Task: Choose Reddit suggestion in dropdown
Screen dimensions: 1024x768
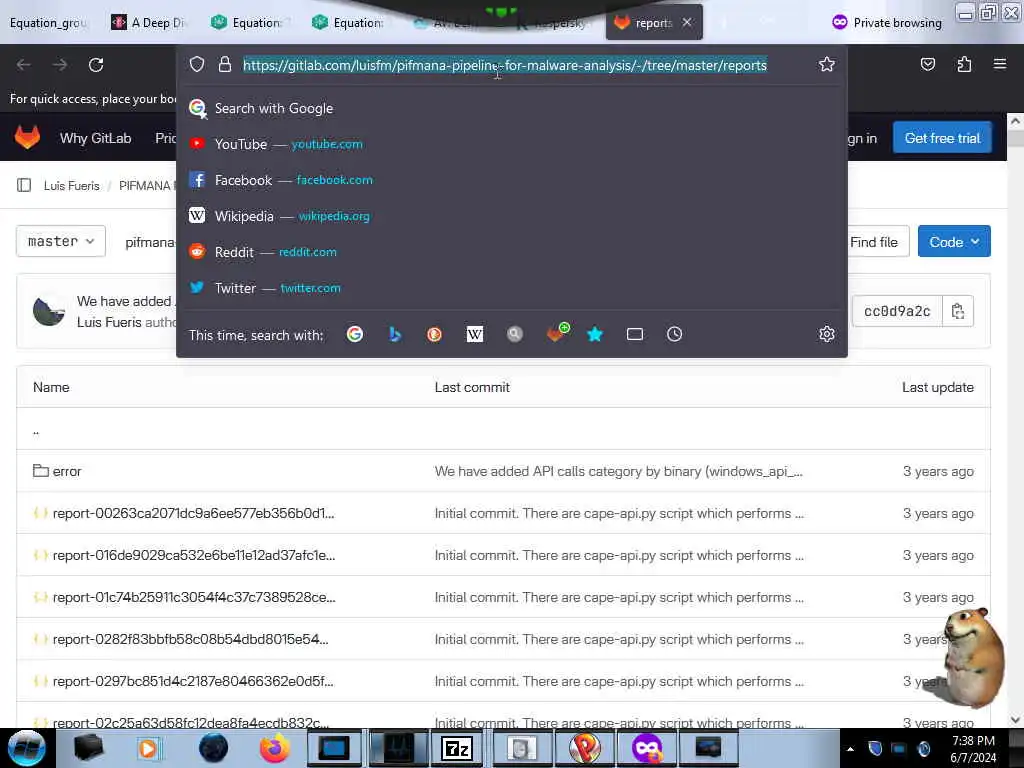Action: point(511,252)
